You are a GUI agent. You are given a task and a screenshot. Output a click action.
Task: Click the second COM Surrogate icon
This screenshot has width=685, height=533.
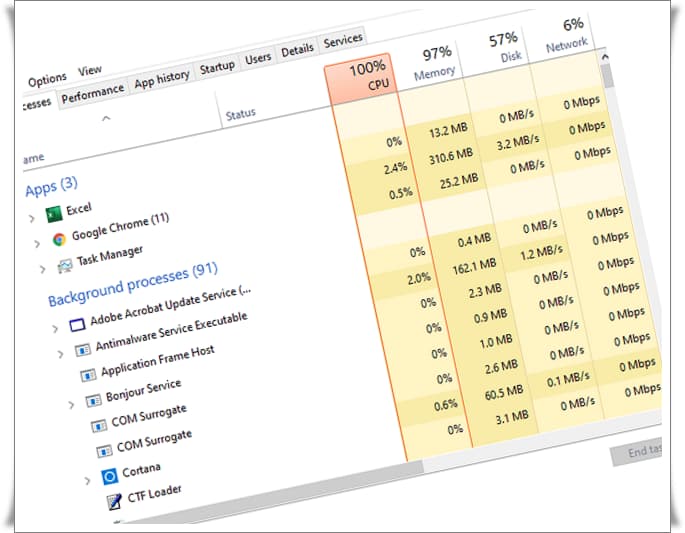click(104, 450)
